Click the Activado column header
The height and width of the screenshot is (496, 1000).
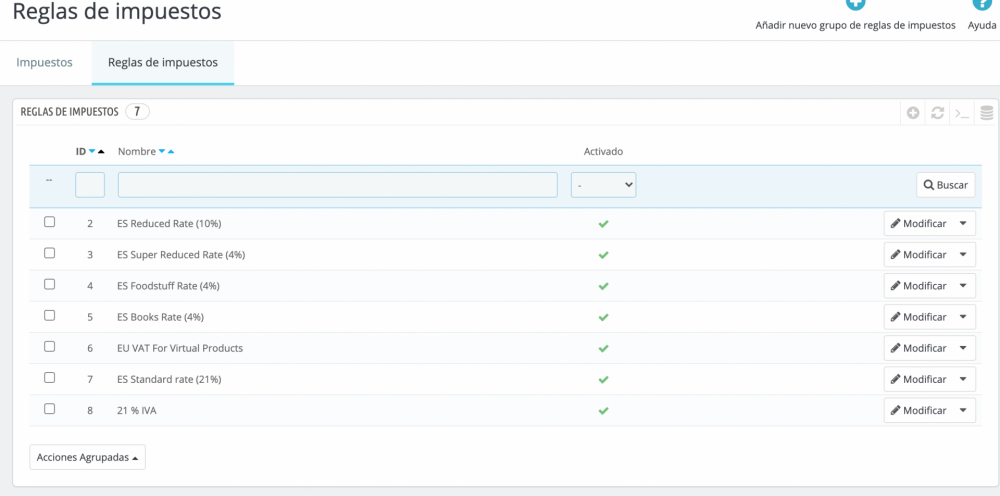pyautogui.click(x=603, y=152)
